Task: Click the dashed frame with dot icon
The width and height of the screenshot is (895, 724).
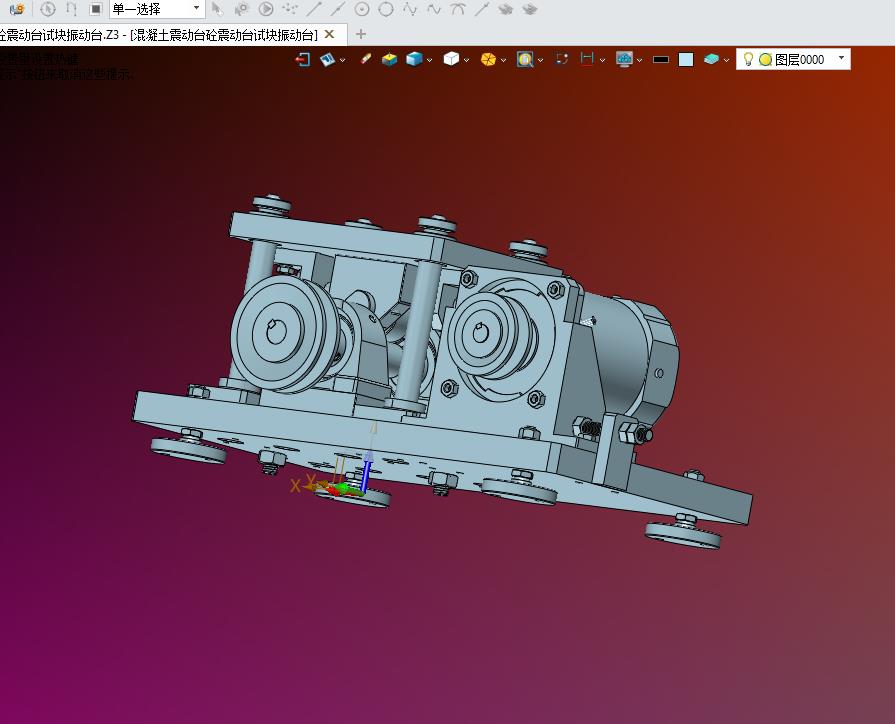Action: point(562,59)
